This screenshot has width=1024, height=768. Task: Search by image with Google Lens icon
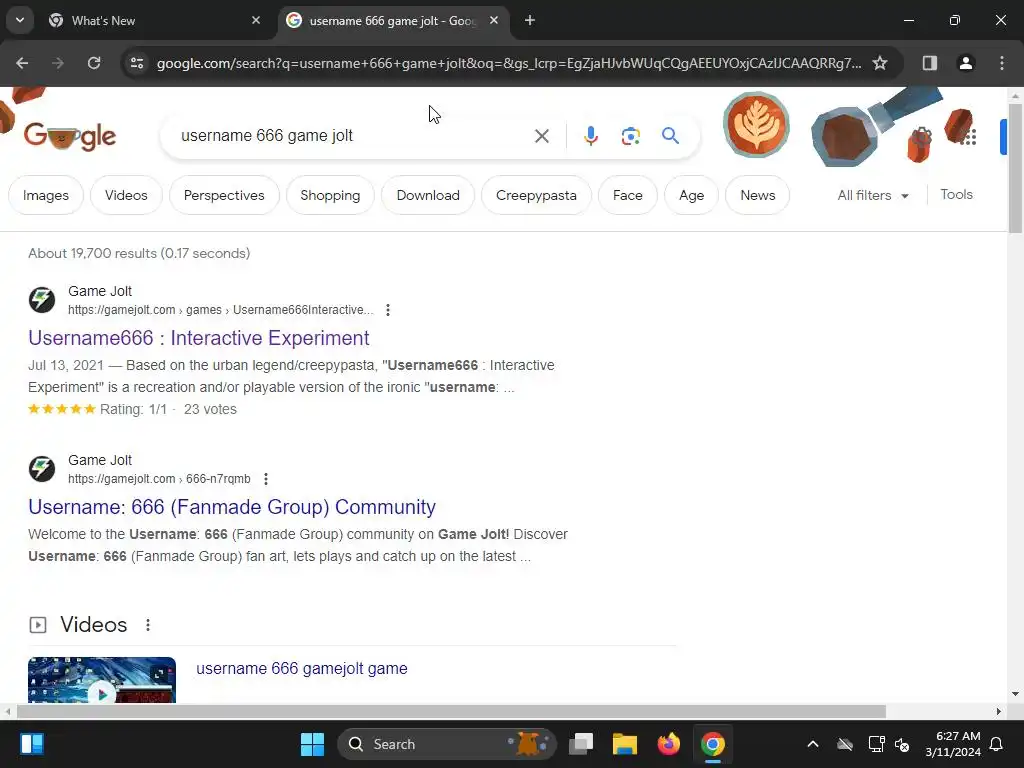coord(630,136)
